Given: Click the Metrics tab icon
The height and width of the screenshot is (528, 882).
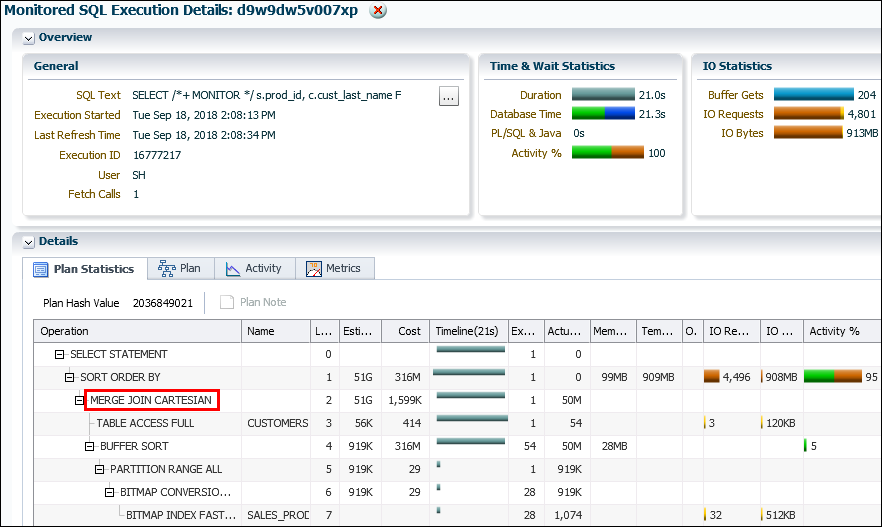Looking at the screenshot, I should (313, 269).
